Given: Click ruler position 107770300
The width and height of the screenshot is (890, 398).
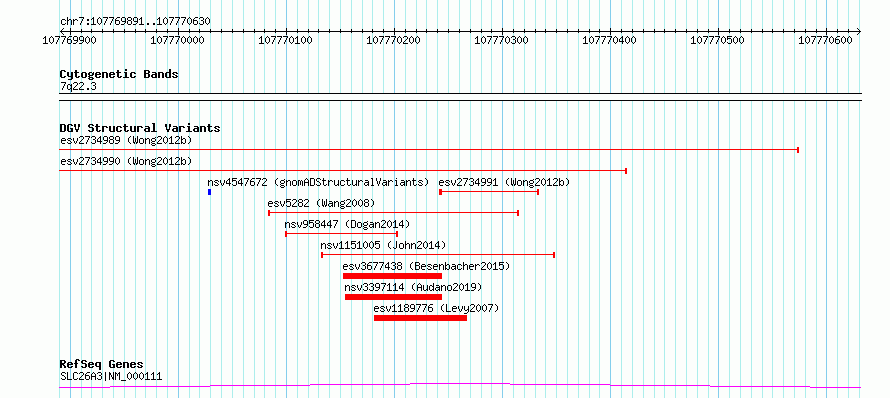Looking at the screenshot, I should tap(502, 40).
